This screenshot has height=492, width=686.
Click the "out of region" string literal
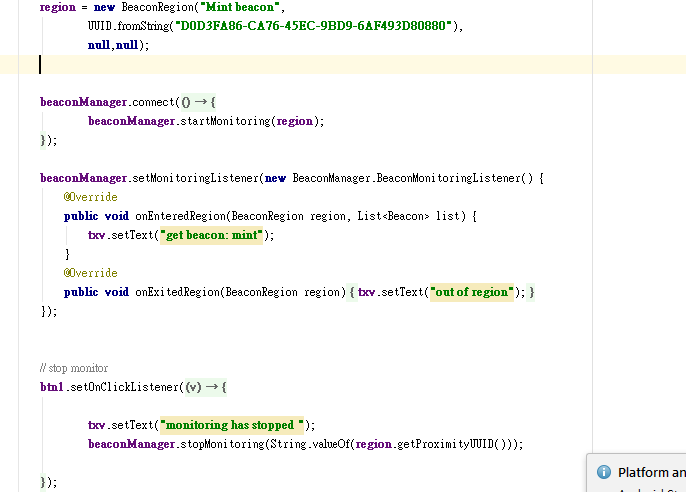[470, 292]
